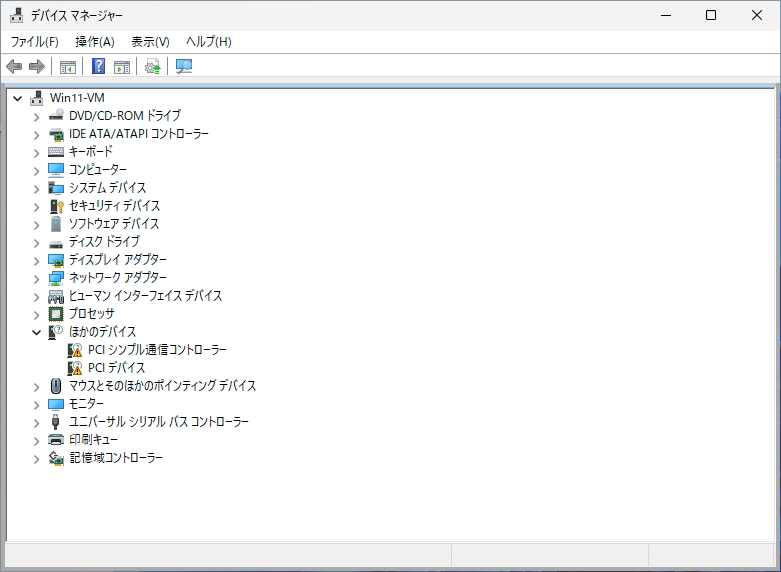Click the DVD/CD-ROM drive icon

[x=56, y=116]
